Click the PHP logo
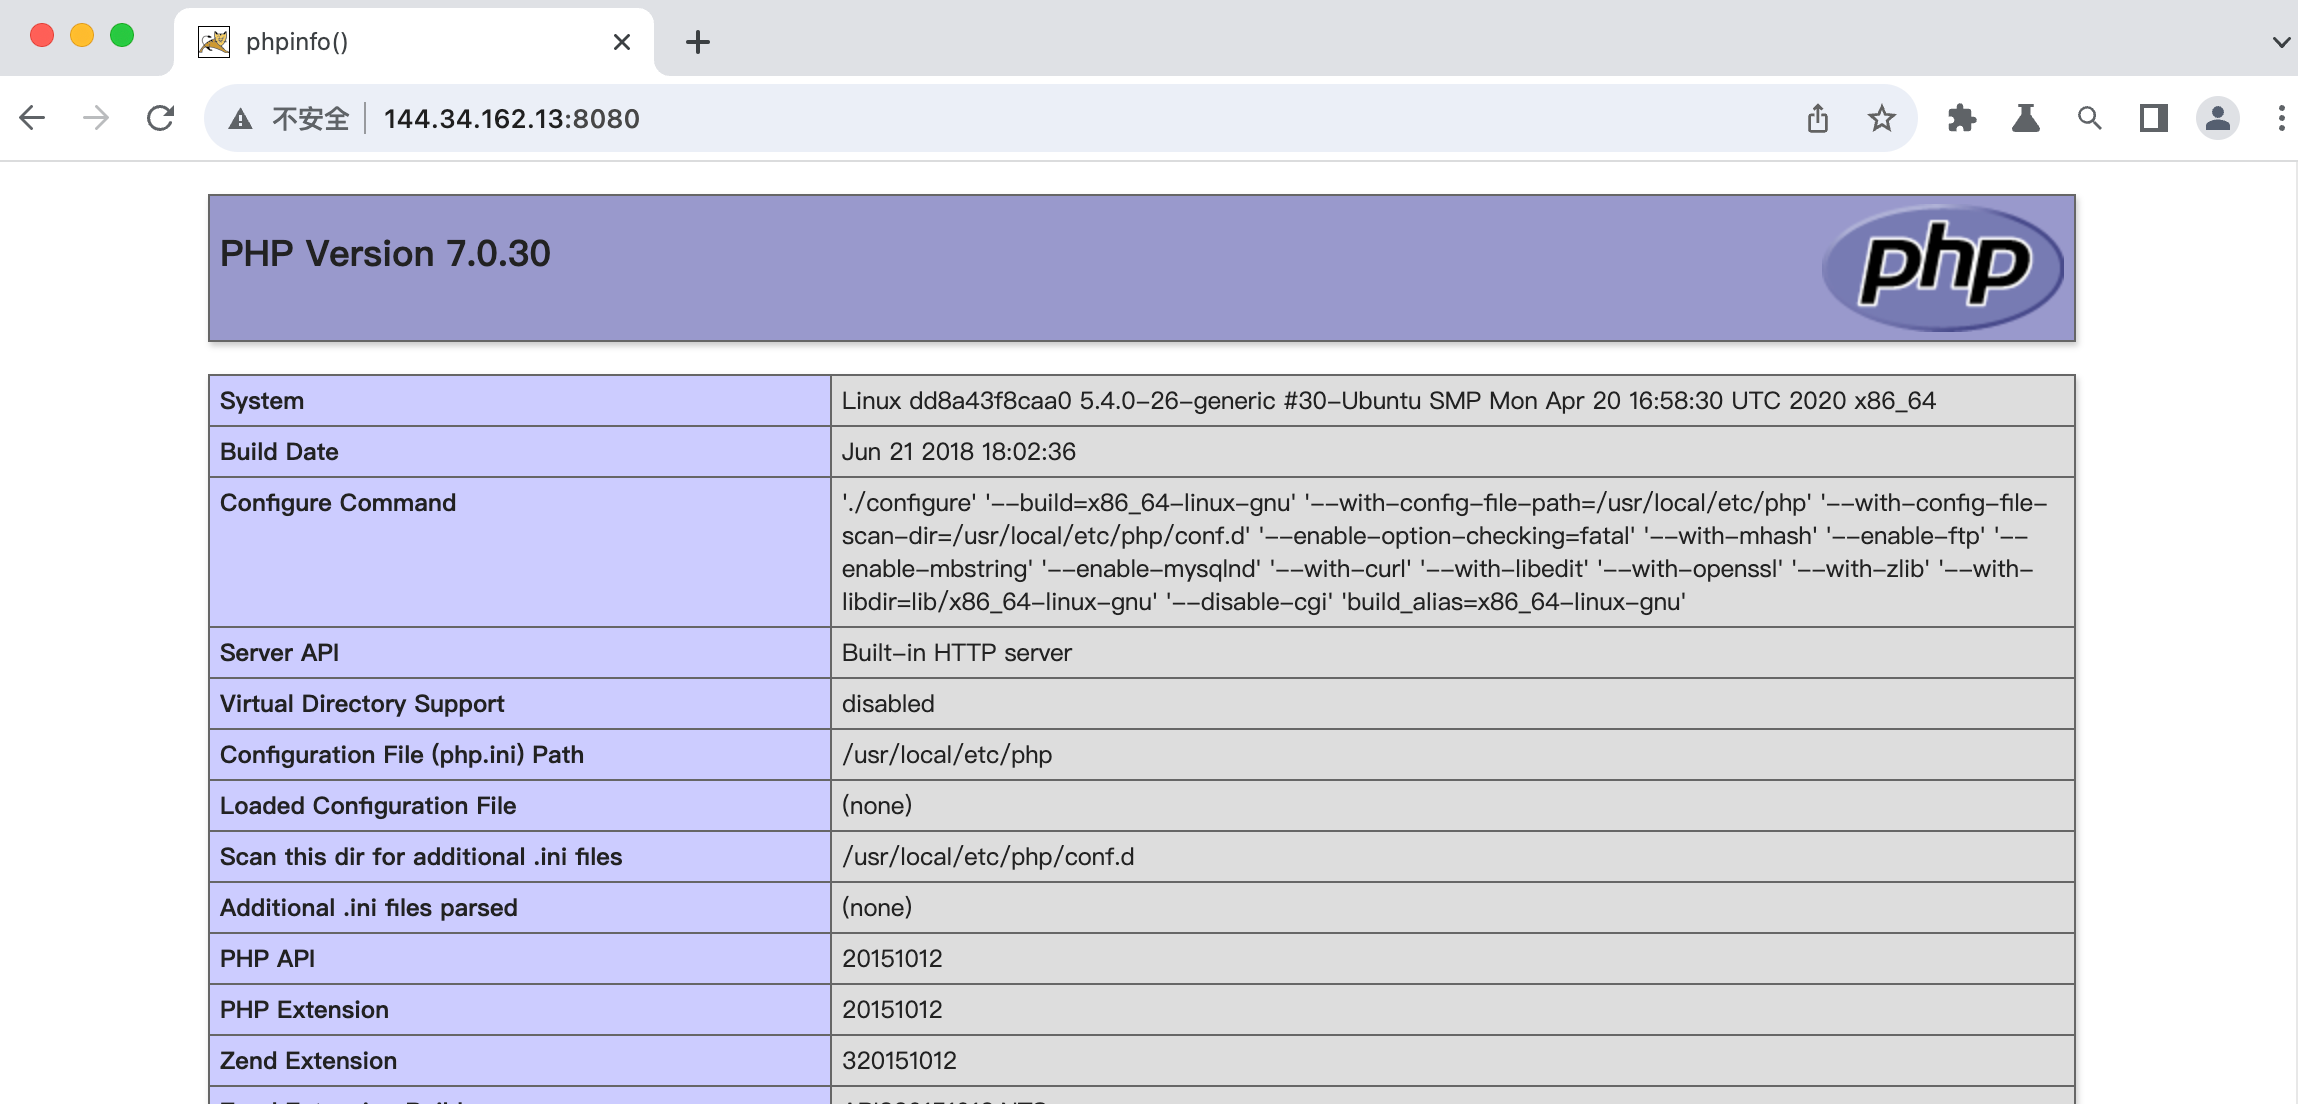The image size is (2298, 1104). (1942, 267)
